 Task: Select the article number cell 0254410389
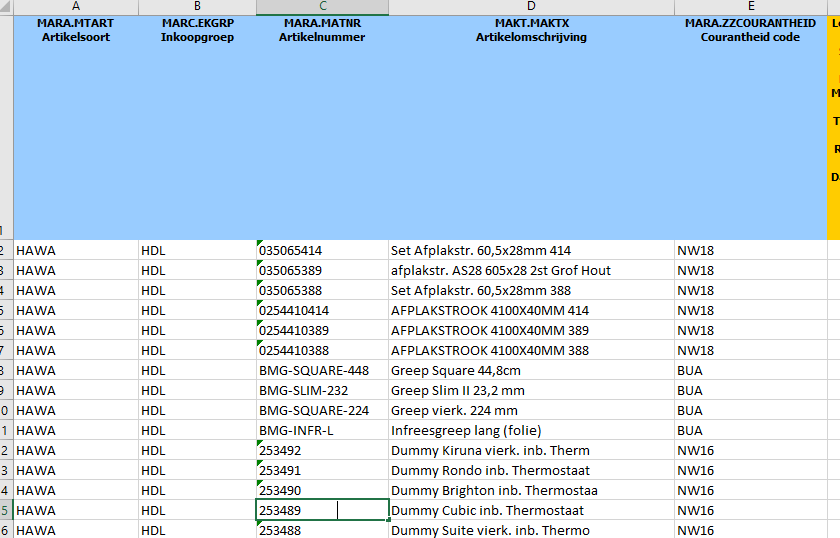tap(322, 330)
